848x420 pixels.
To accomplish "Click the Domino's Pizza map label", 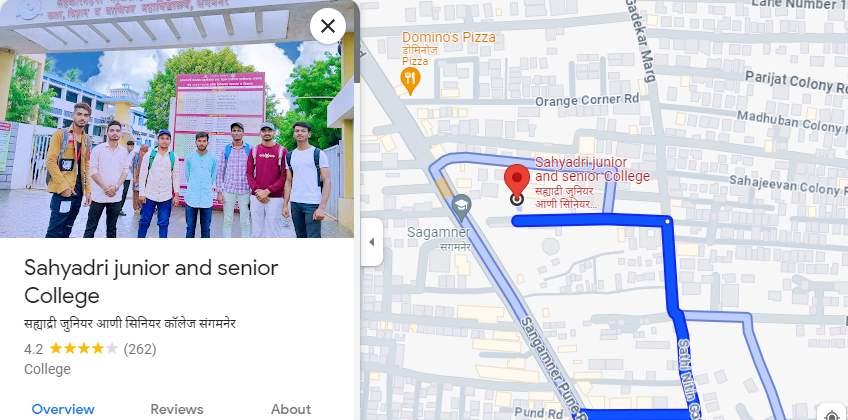I will 448,37.
